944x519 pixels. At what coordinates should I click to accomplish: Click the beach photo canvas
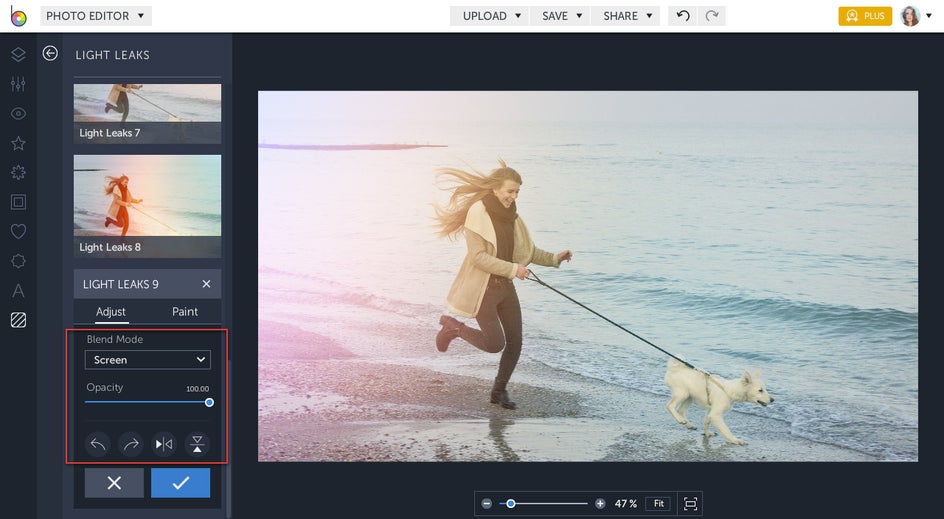tap(588, 276)
